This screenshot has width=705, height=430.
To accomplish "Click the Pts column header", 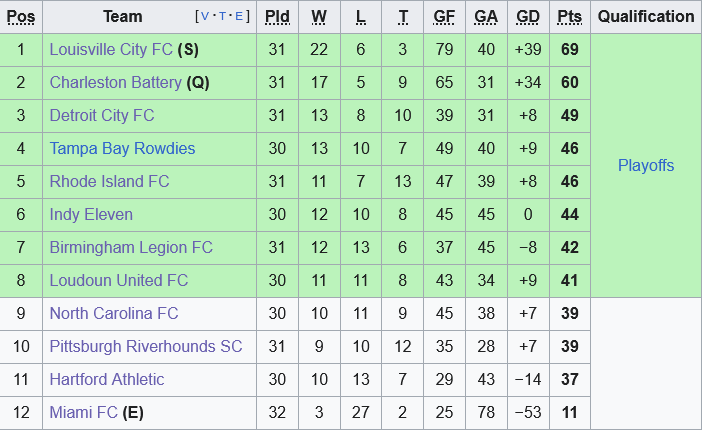I will point(569,16).
